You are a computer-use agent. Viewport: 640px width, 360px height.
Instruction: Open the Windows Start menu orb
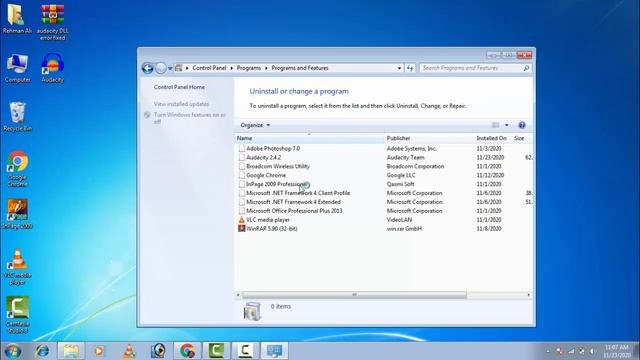tap(13, 351)
